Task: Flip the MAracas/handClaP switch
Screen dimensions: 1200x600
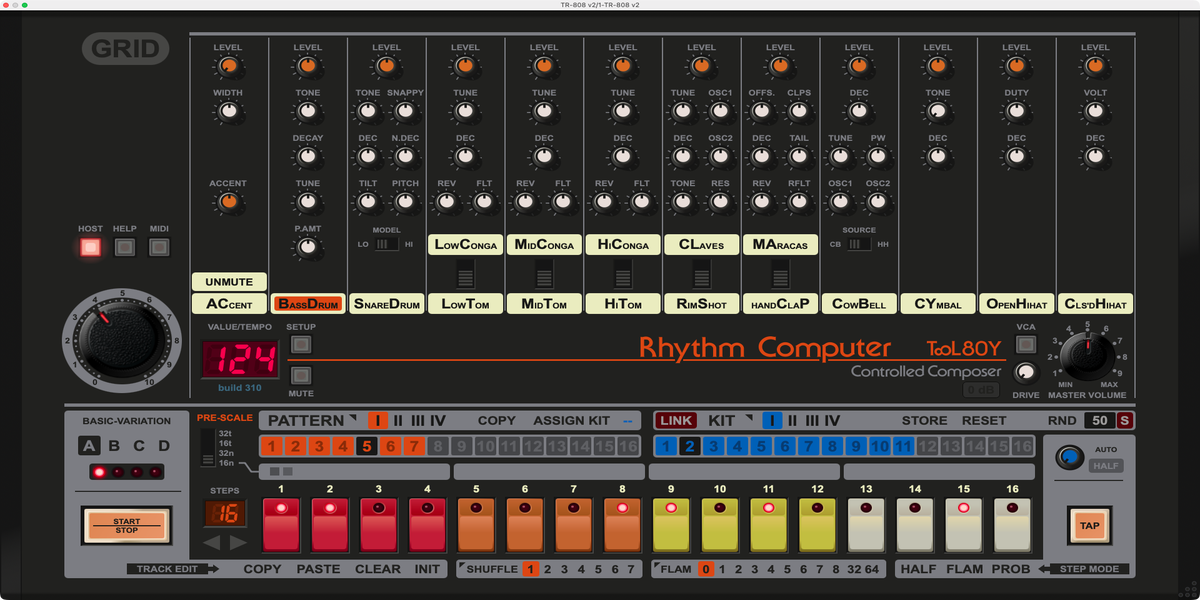Action: coord(780,274)
